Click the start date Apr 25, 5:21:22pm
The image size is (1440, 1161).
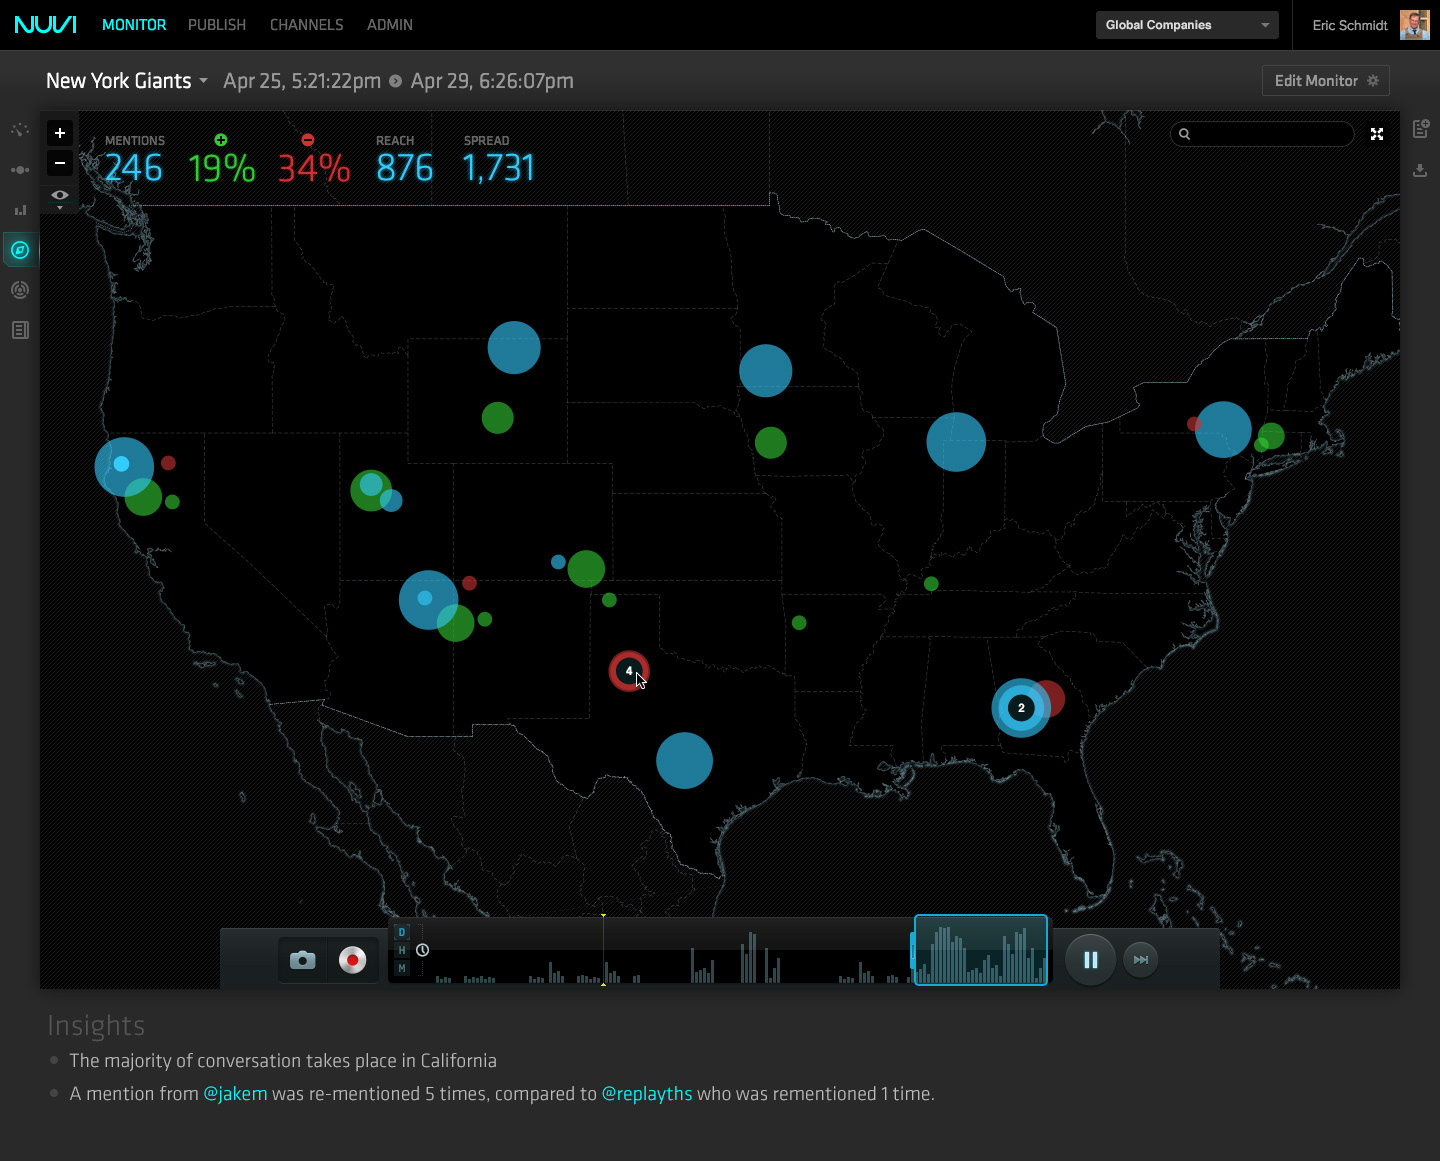click(302, 81)
